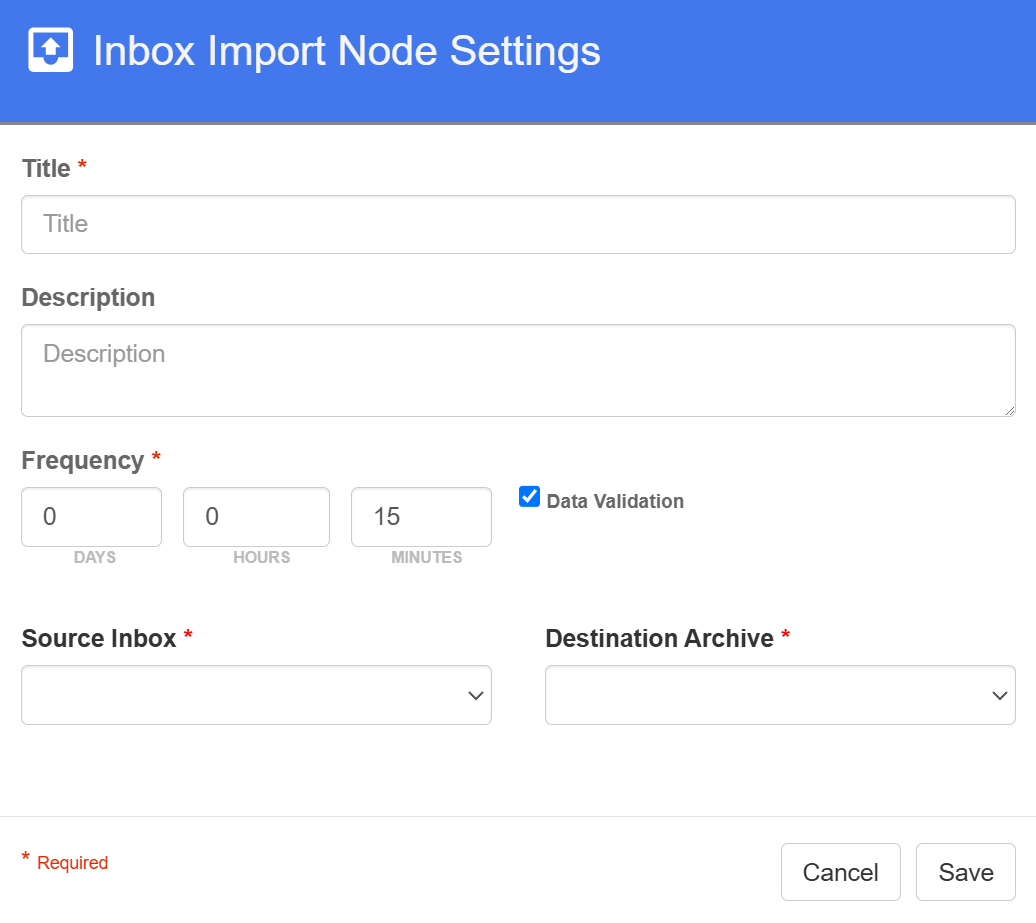Disable the Data Validation checkbox

(x=528, y=496)
